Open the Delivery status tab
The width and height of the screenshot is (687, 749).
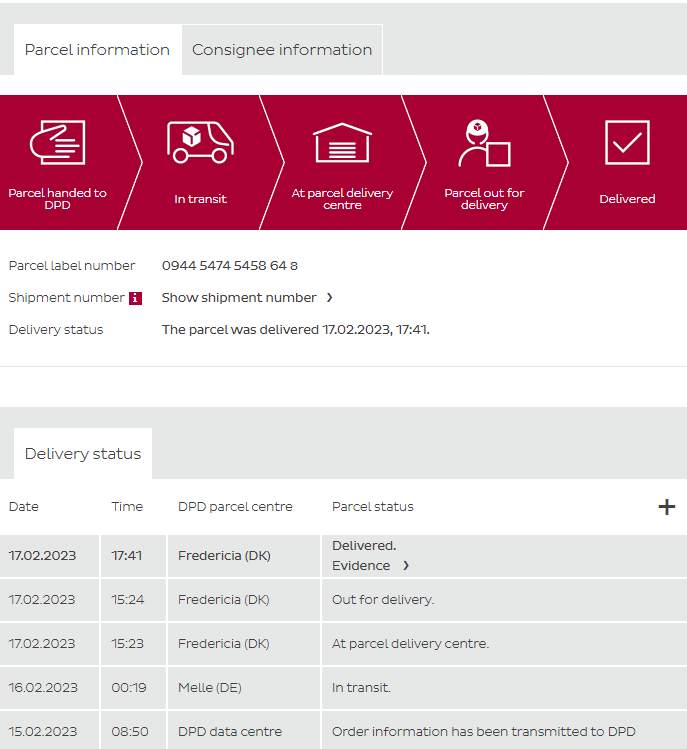83,454
